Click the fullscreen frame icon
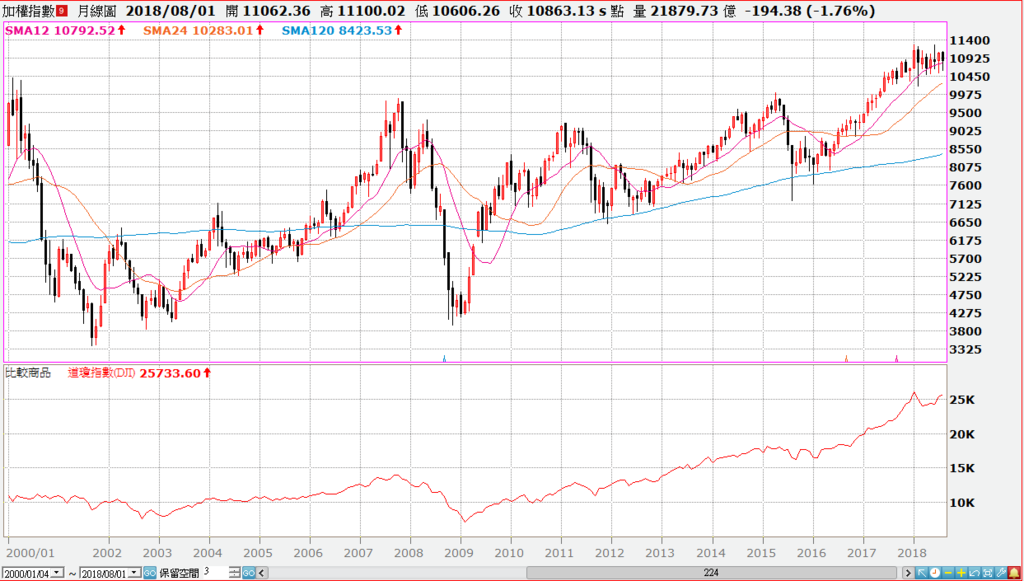The image size is (1024, 581). [987, 573]
